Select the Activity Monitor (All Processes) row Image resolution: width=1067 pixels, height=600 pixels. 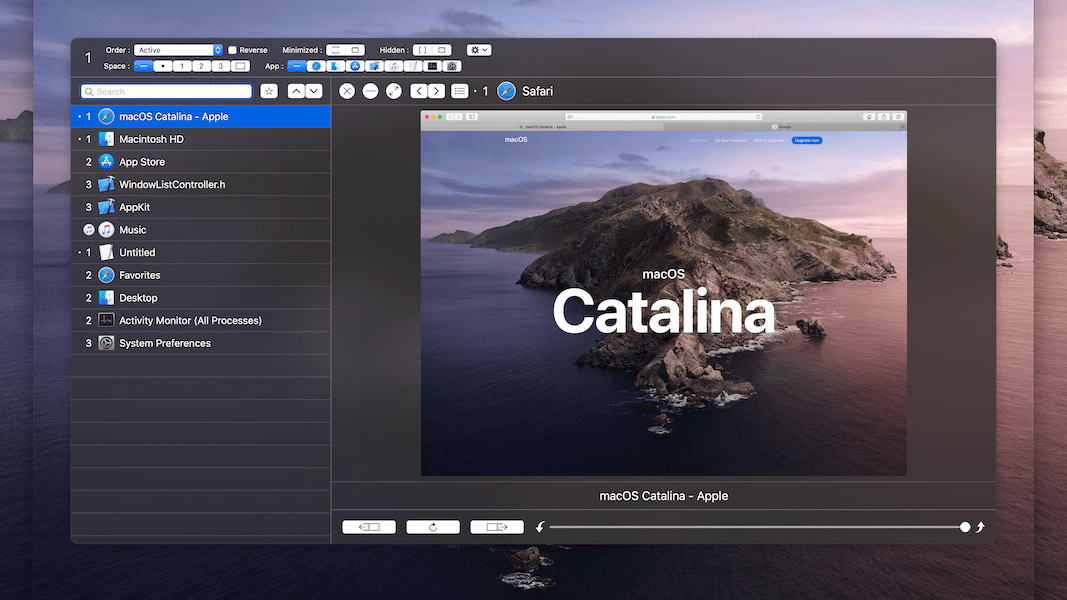tap(201, 320)
